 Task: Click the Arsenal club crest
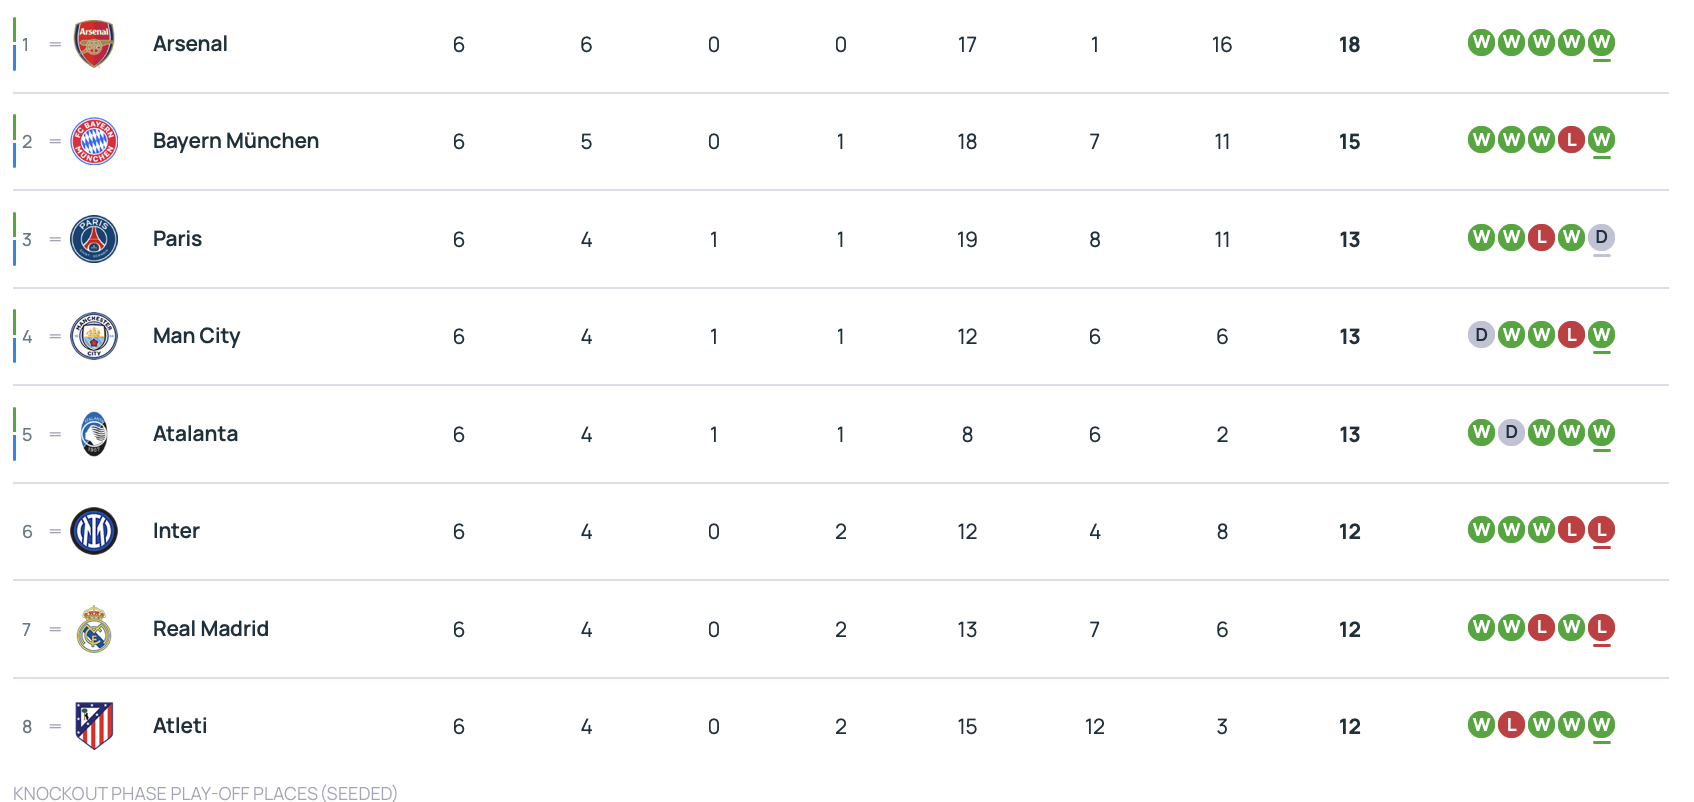(94, 44)
